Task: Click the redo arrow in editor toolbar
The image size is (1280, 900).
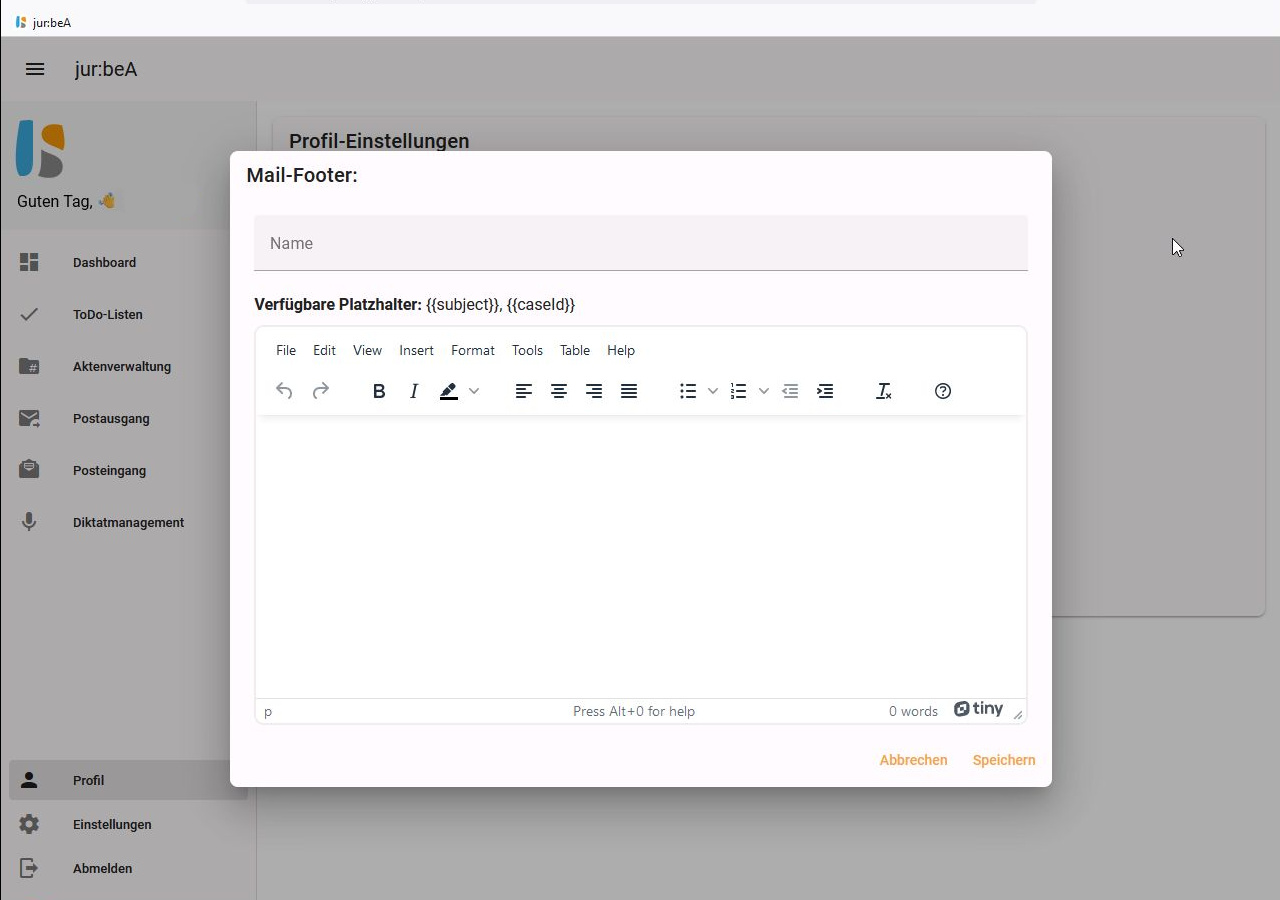Action: (321, 391)
